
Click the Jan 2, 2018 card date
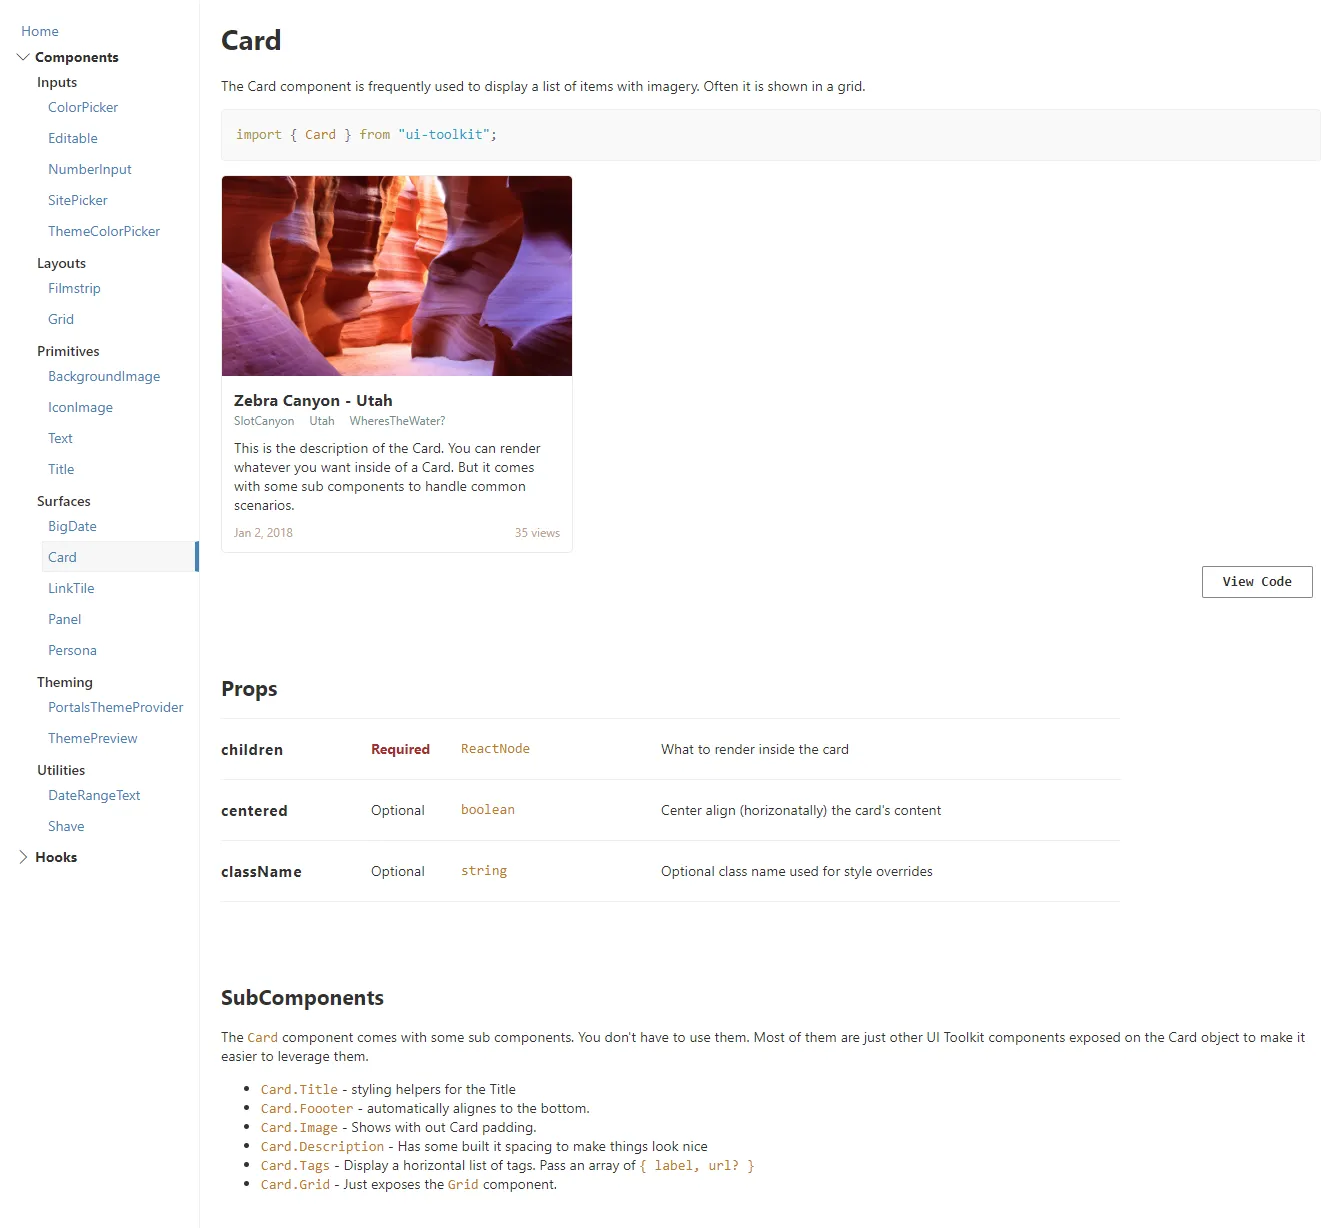pyautogui.click(x=263, y=533)
